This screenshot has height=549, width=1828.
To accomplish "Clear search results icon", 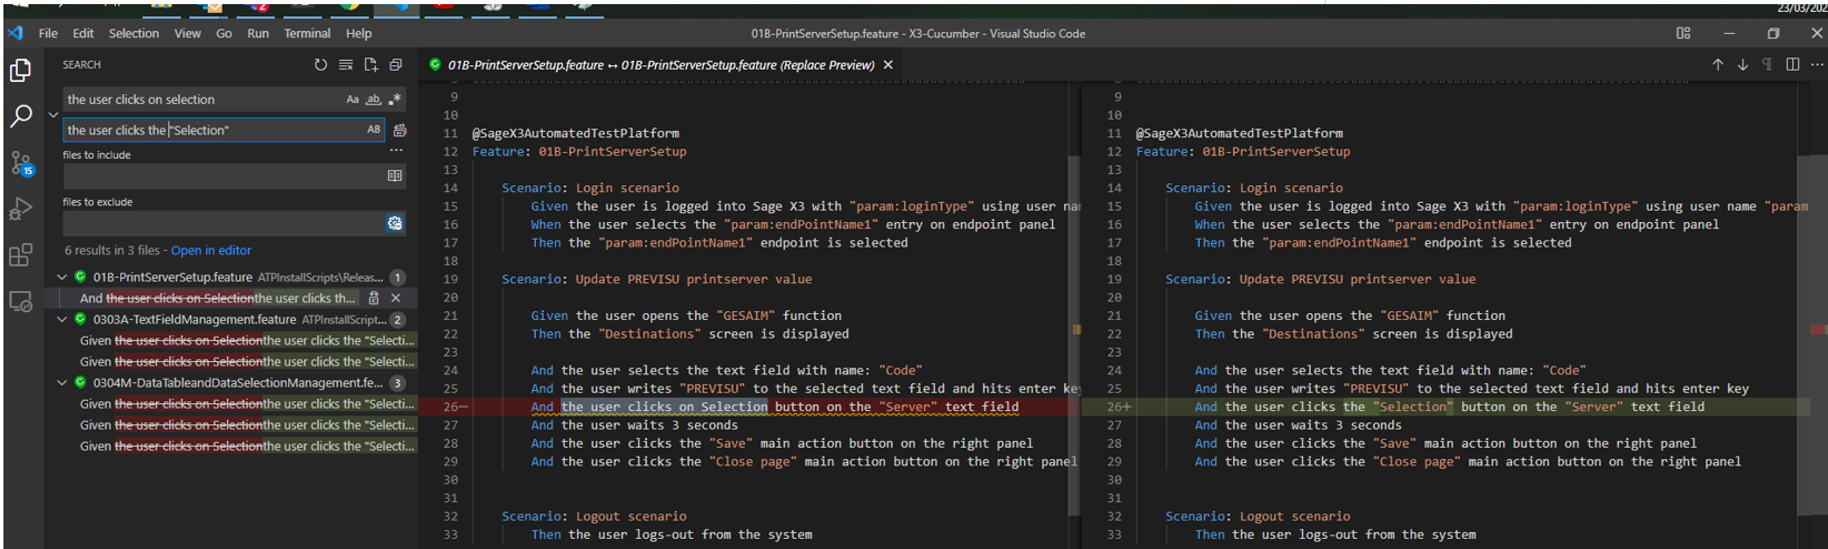I will (345, 65).
